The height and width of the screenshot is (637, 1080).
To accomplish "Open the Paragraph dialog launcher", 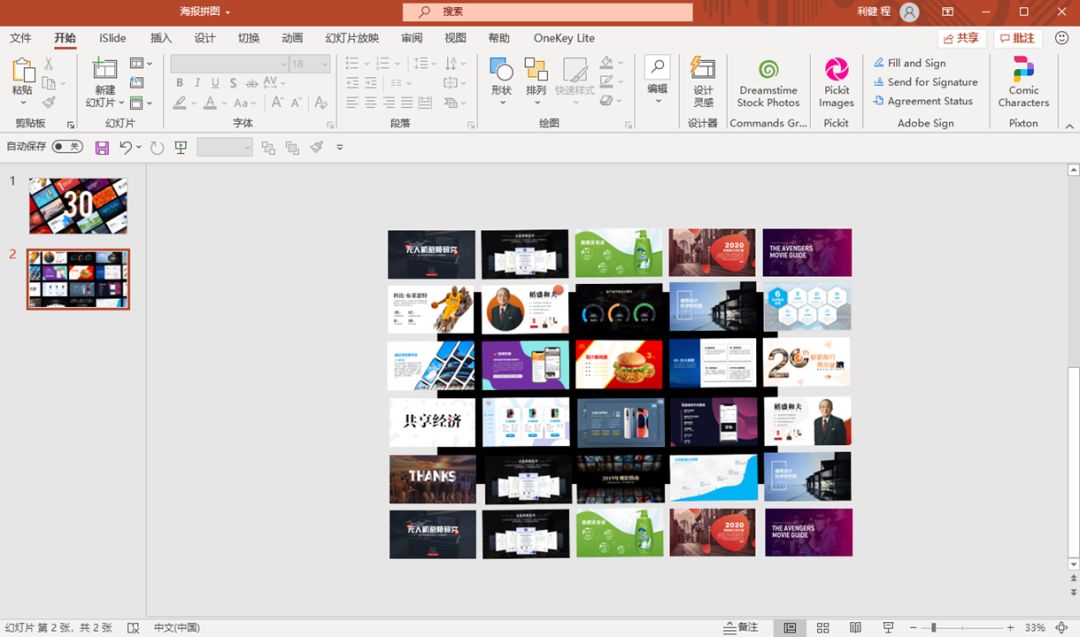I will tap(471, 125).
